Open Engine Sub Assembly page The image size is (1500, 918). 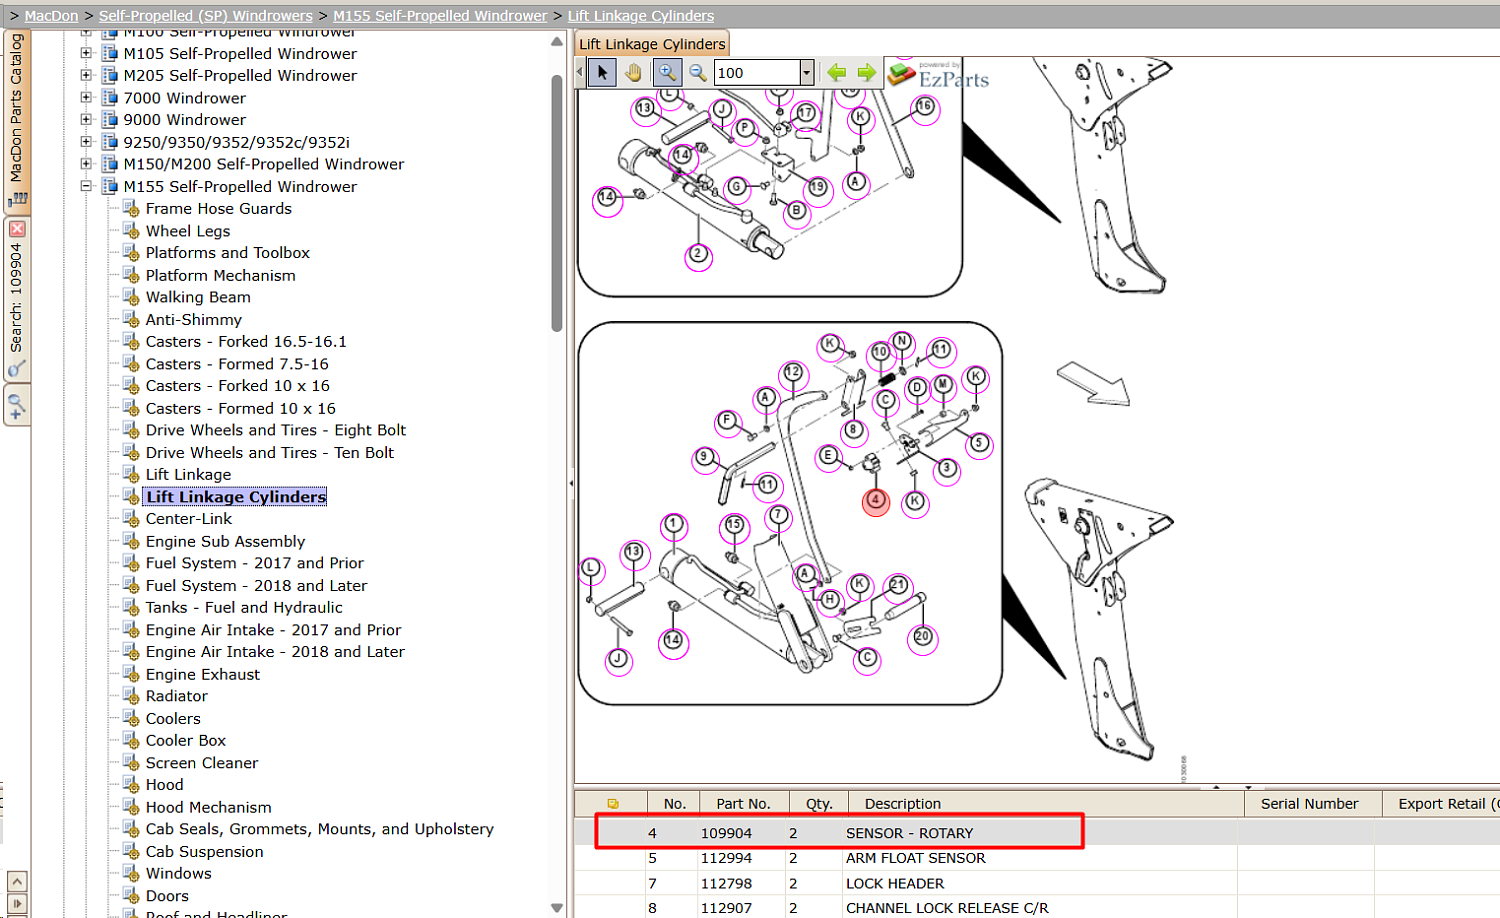coord(225,541)
